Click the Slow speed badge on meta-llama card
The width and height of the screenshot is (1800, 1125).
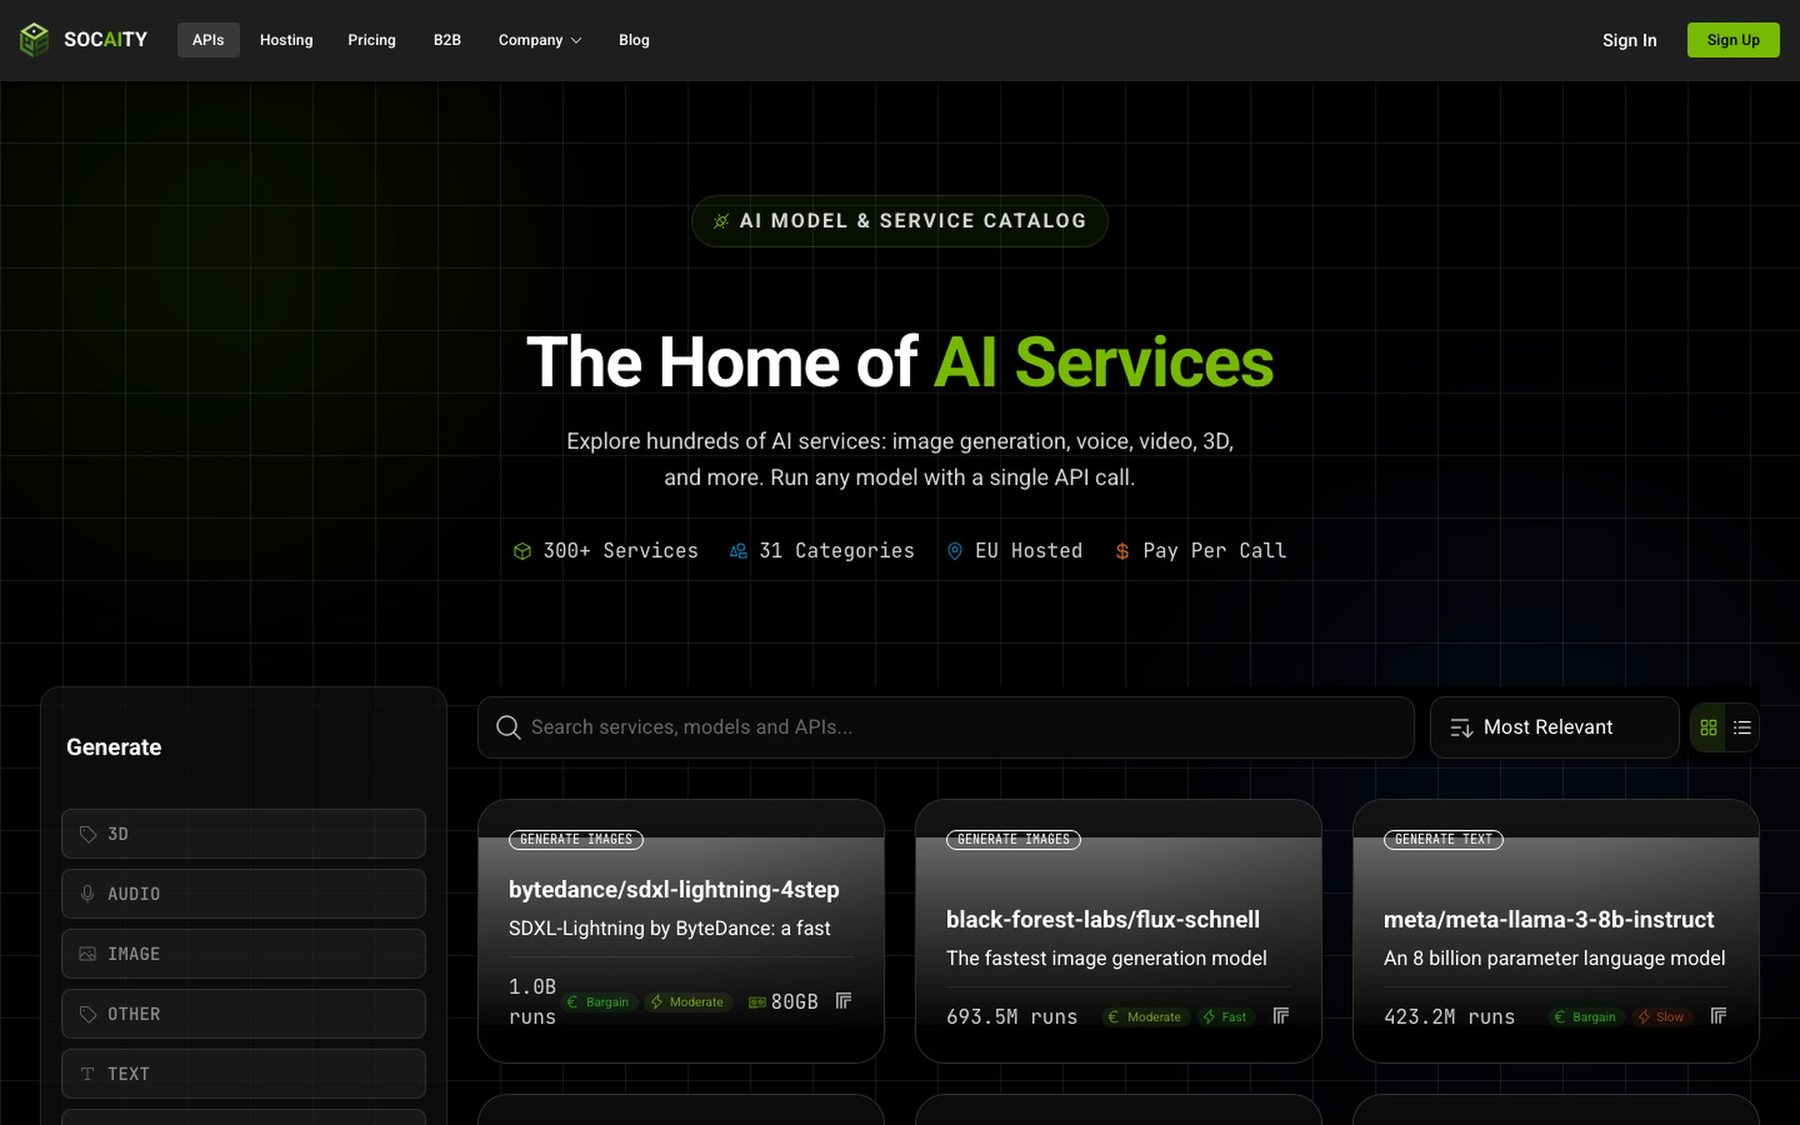pos(1660,1017)
